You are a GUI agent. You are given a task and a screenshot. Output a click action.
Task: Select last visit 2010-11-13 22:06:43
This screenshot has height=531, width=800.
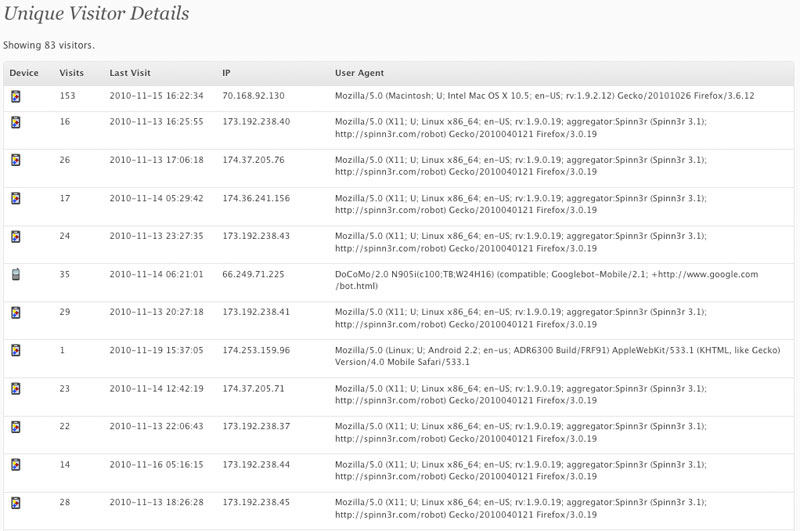(x=156, y=426)
